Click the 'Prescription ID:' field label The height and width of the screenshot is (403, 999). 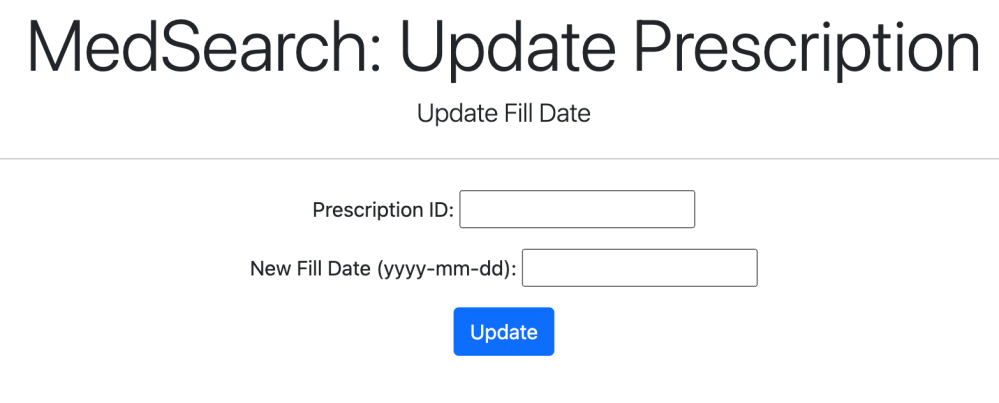(383, 210)
